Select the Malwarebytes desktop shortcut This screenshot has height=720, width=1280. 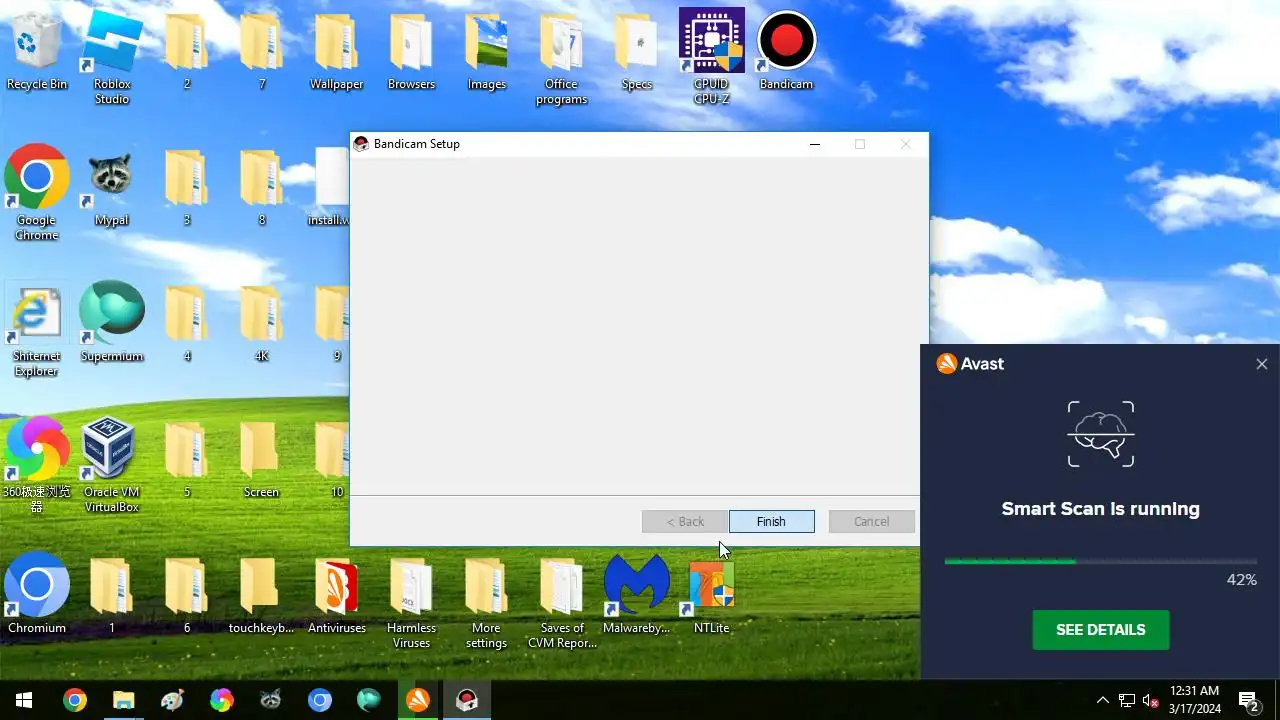click(636, 594)
